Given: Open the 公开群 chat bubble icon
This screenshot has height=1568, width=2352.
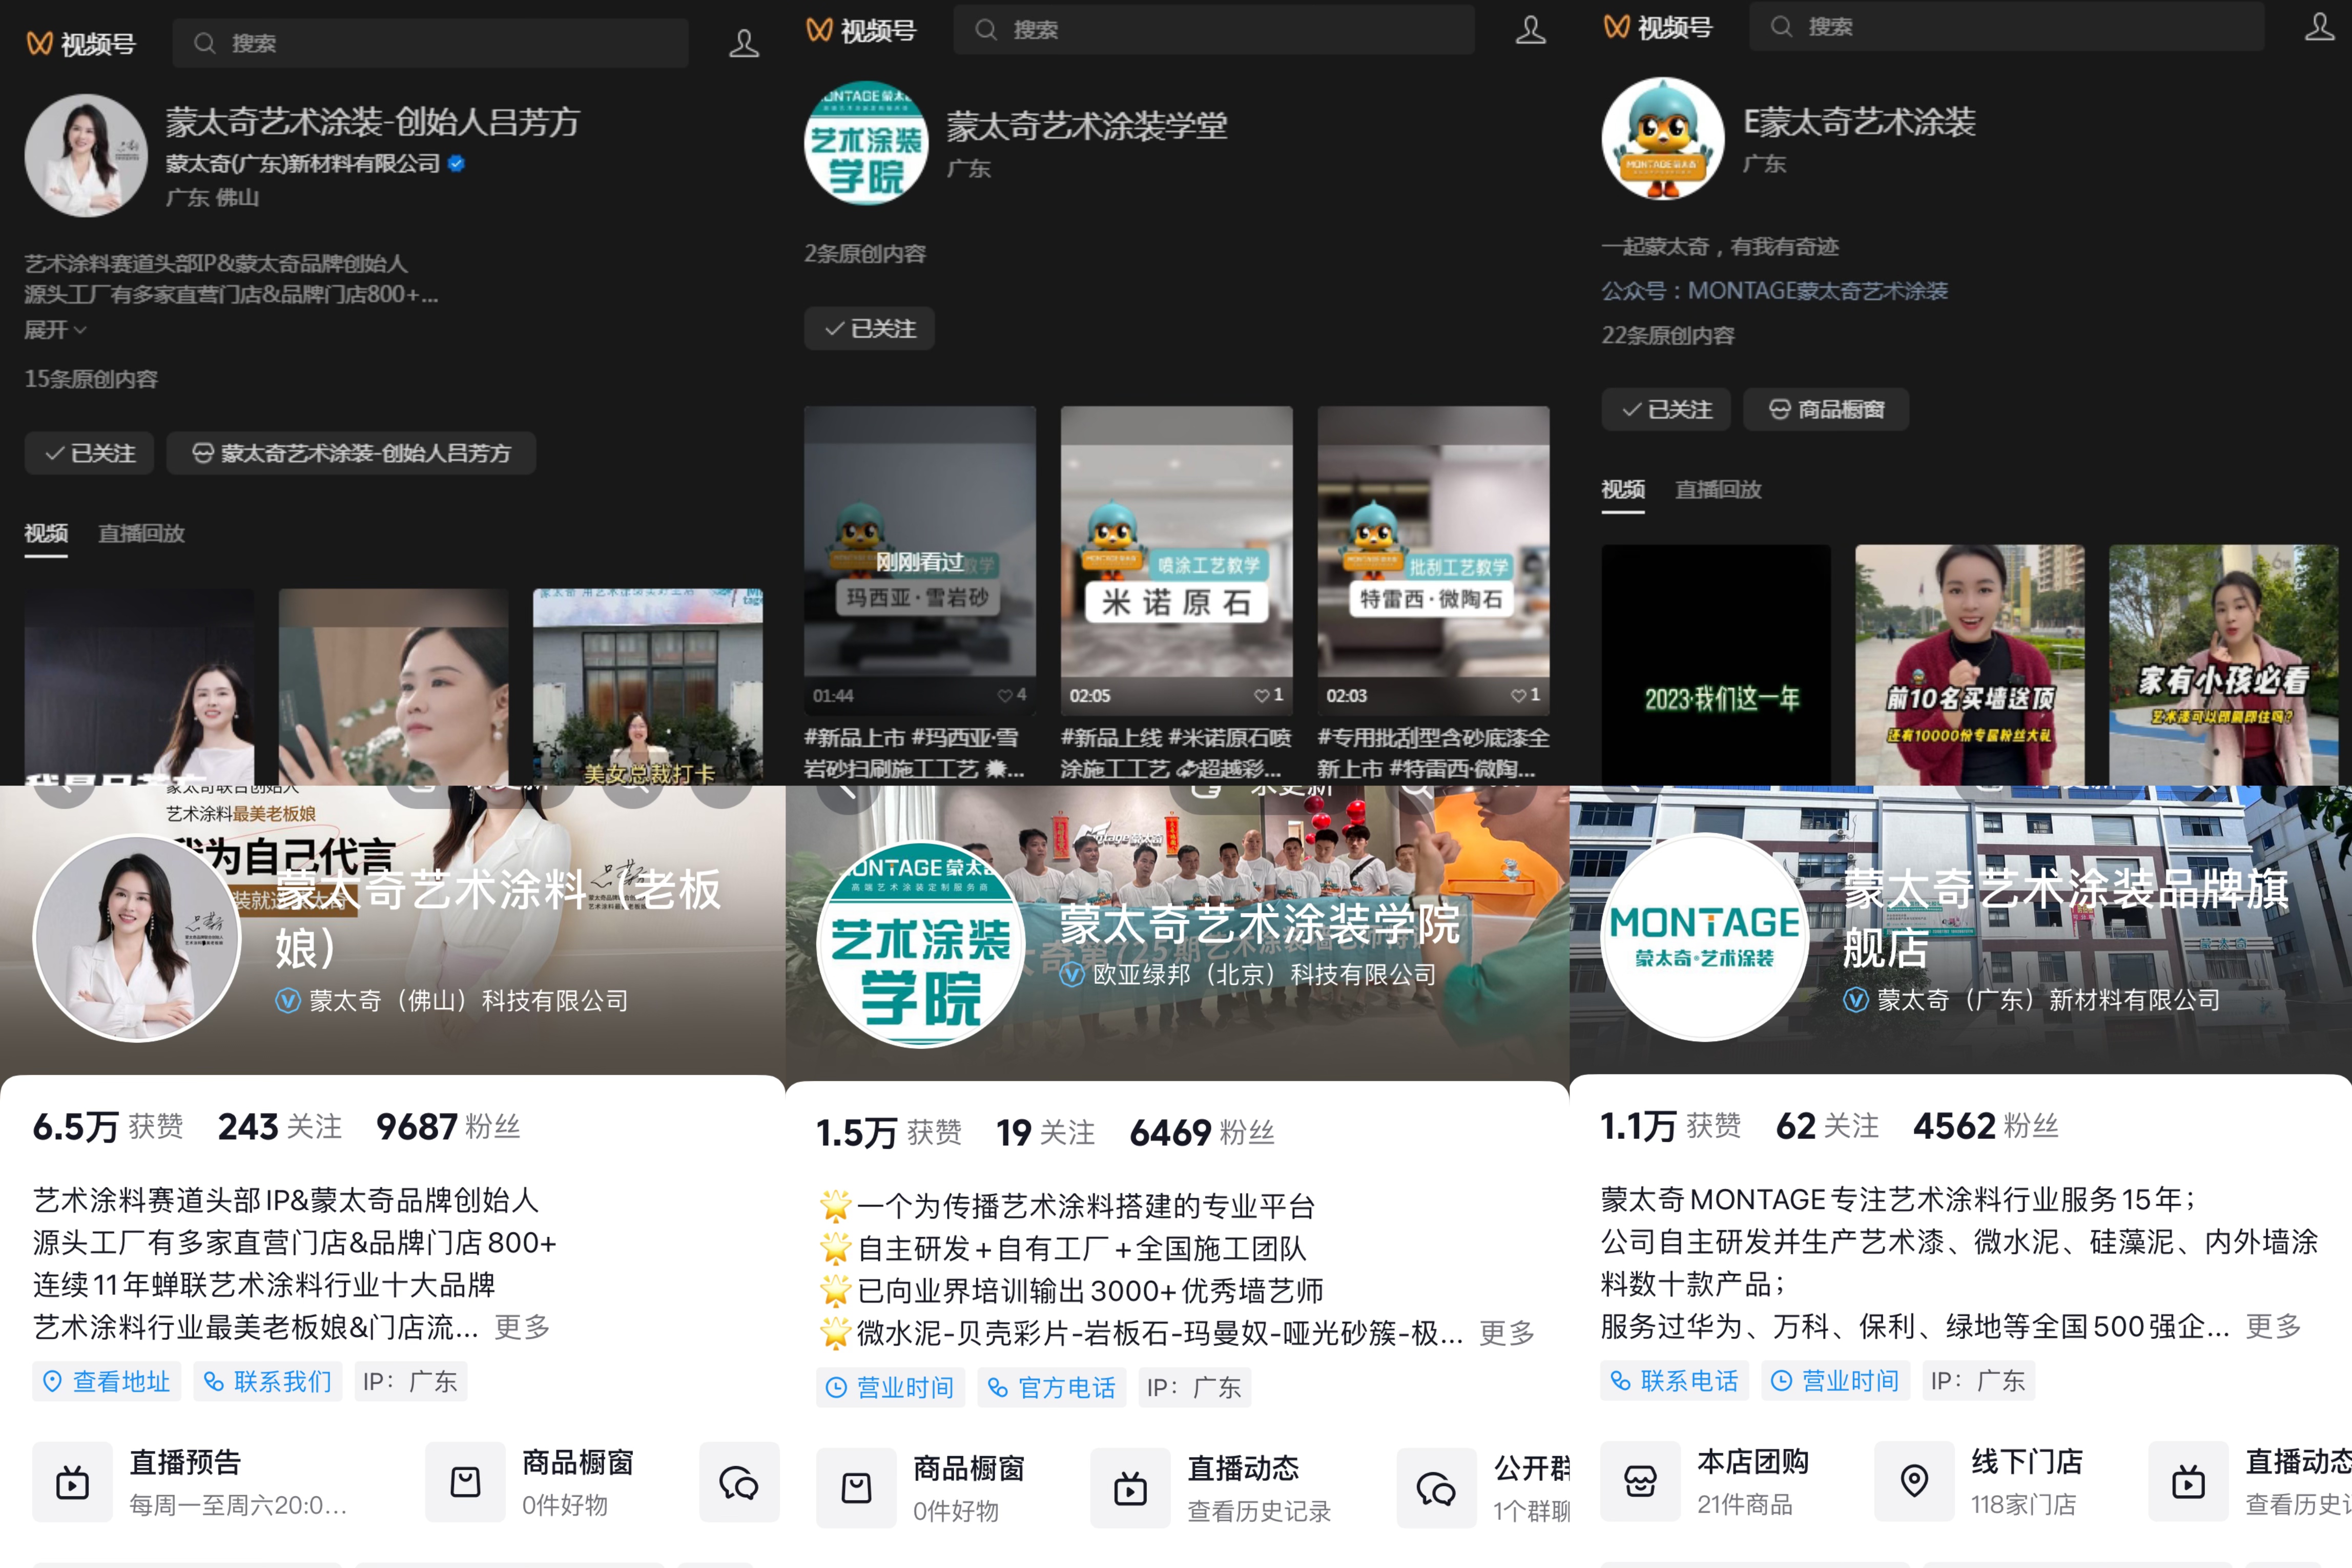Looking at the screenshot, I should 1436,1488.
